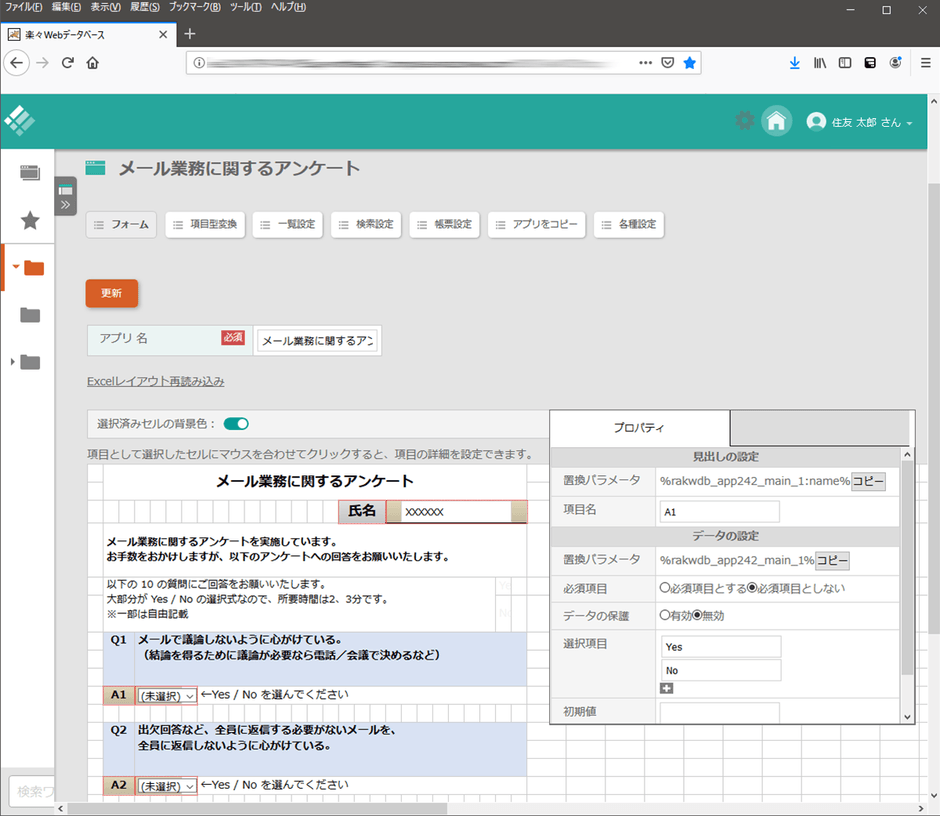The image size is (940, 816).
Task: Expand sidebar with double-chevron handle
Action: click(x=65, y=196)
